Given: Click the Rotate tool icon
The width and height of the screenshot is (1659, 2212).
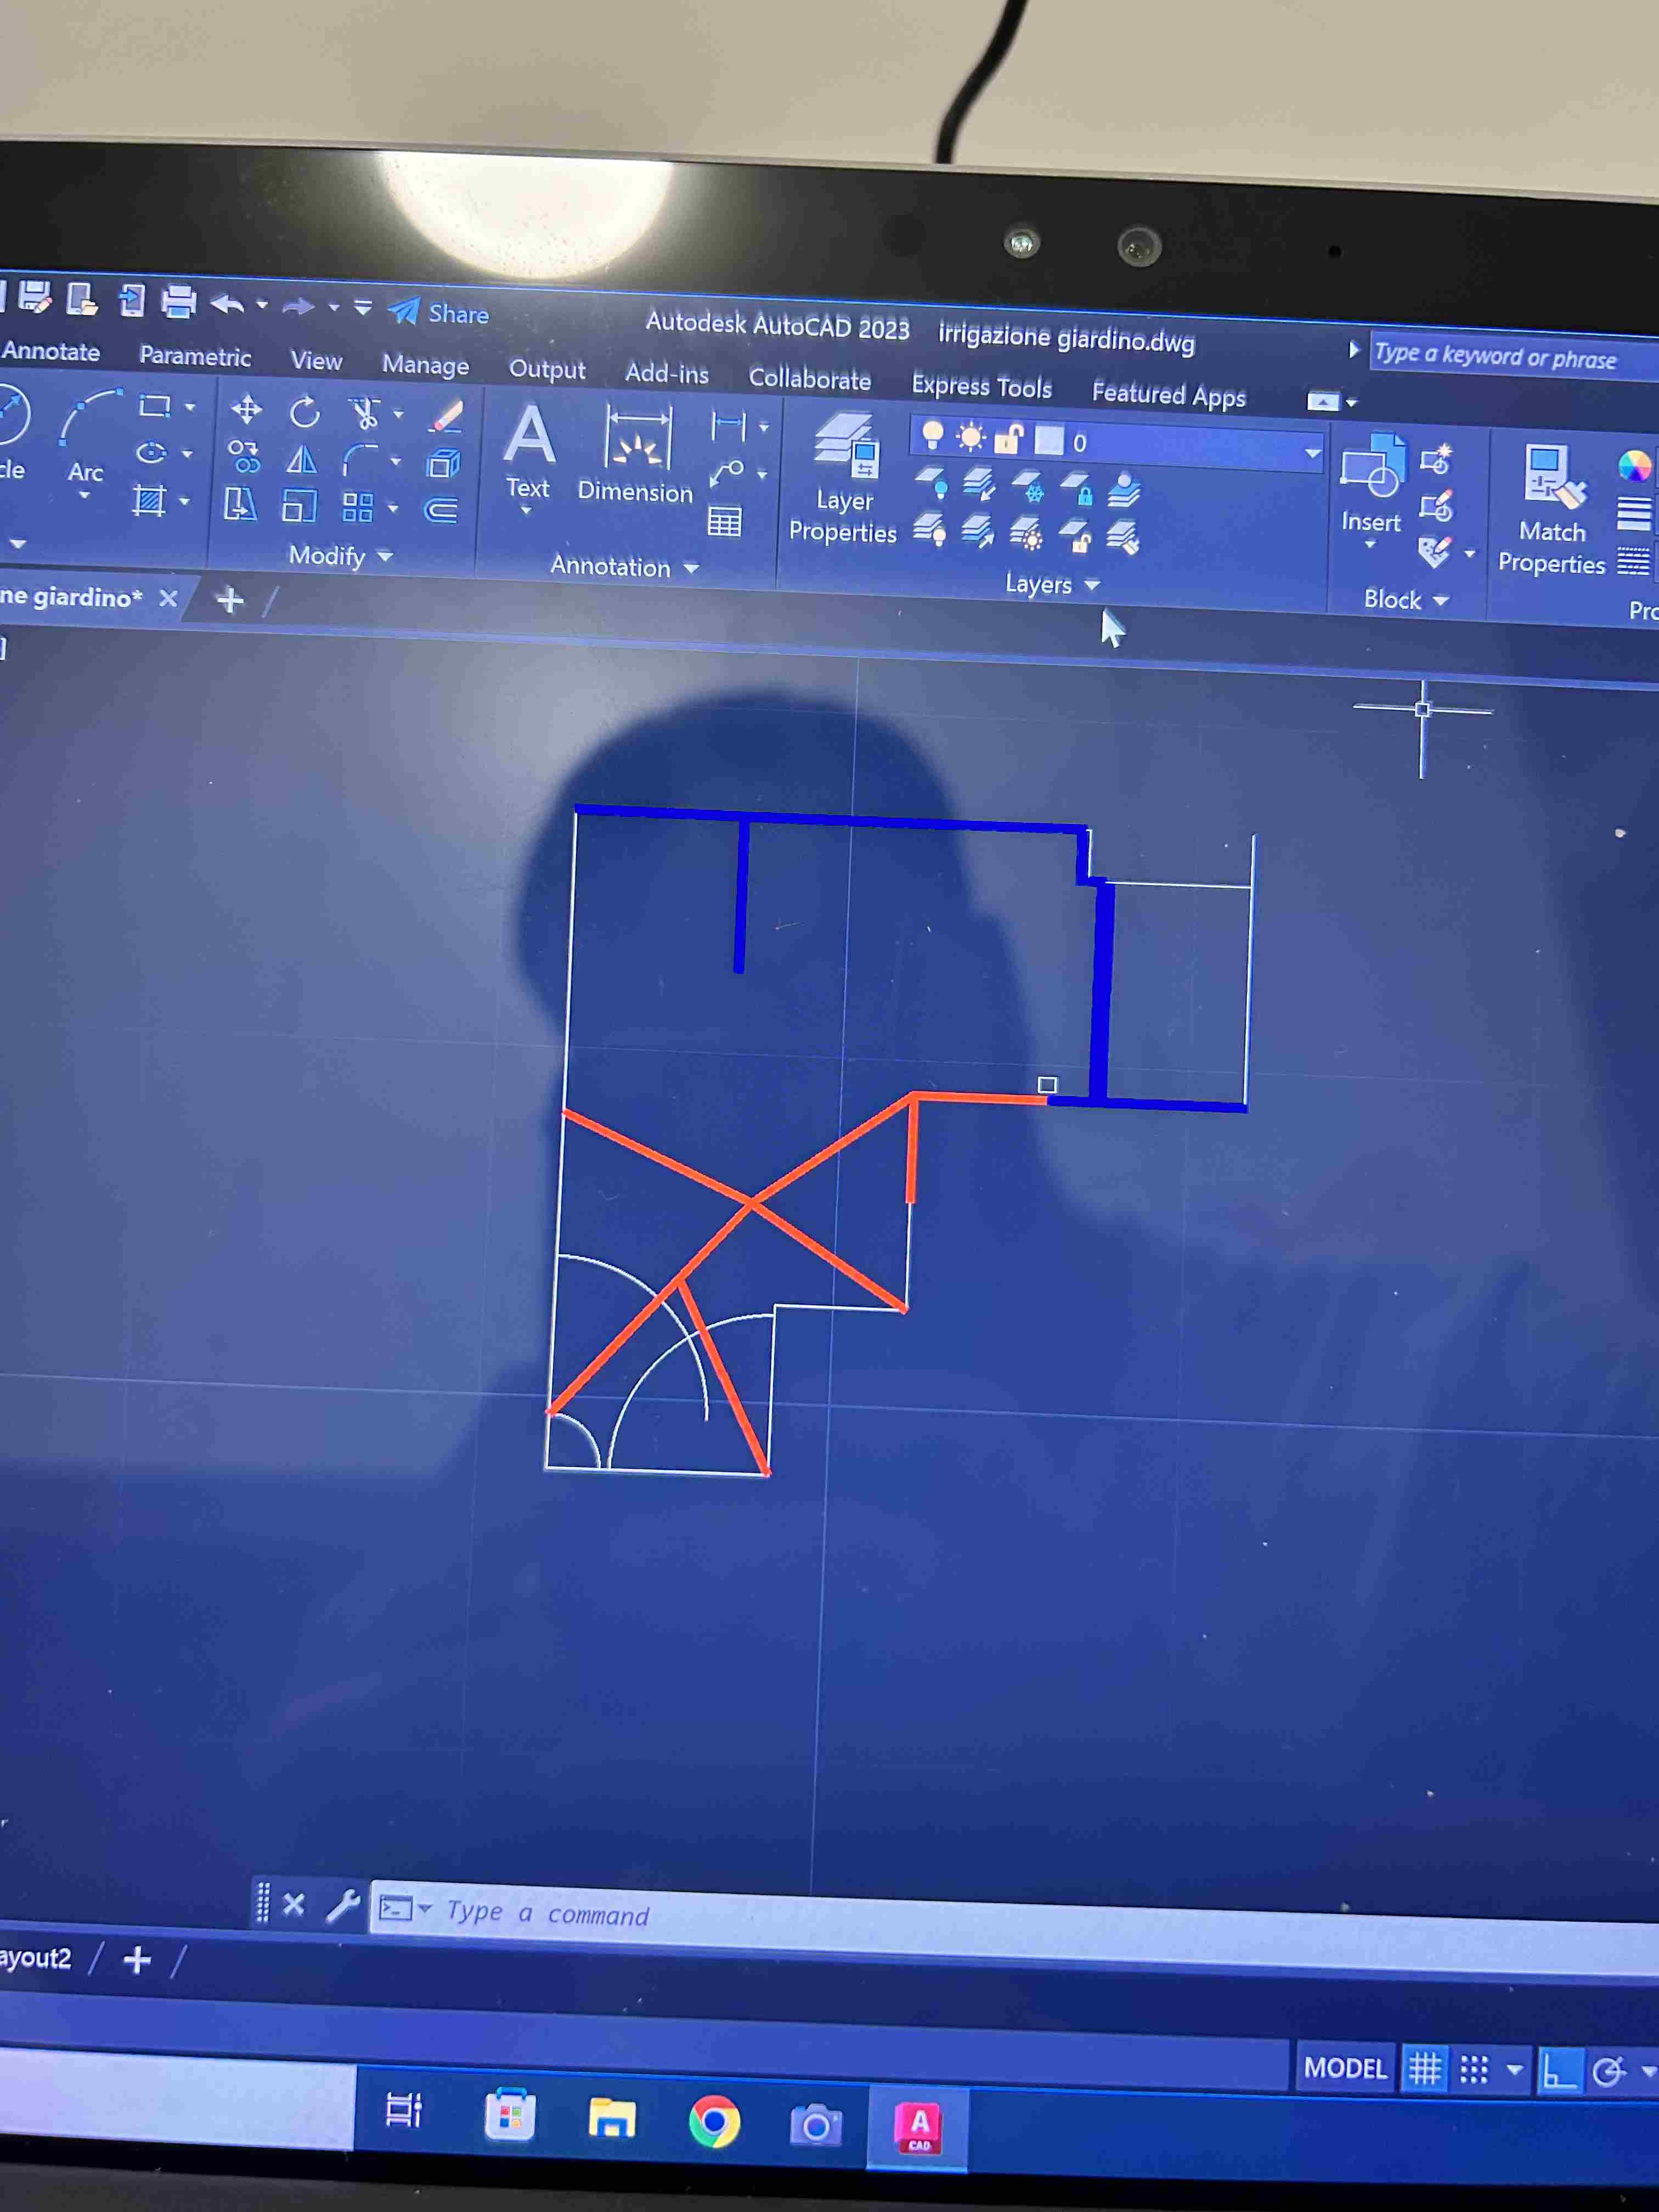Looking at the screenshot, I should (x=304, y=412).
